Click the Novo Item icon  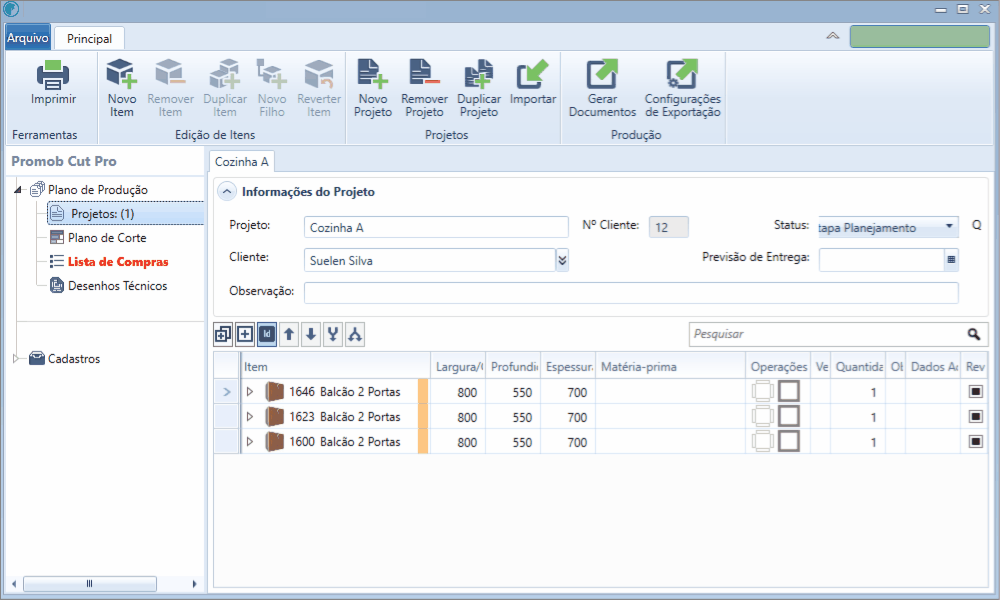point(122,75)
